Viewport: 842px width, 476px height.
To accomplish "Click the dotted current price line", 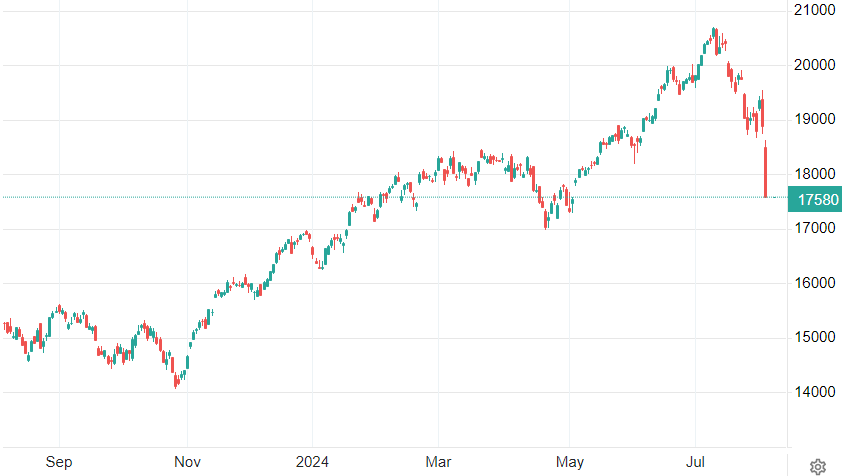I will 400,197.
